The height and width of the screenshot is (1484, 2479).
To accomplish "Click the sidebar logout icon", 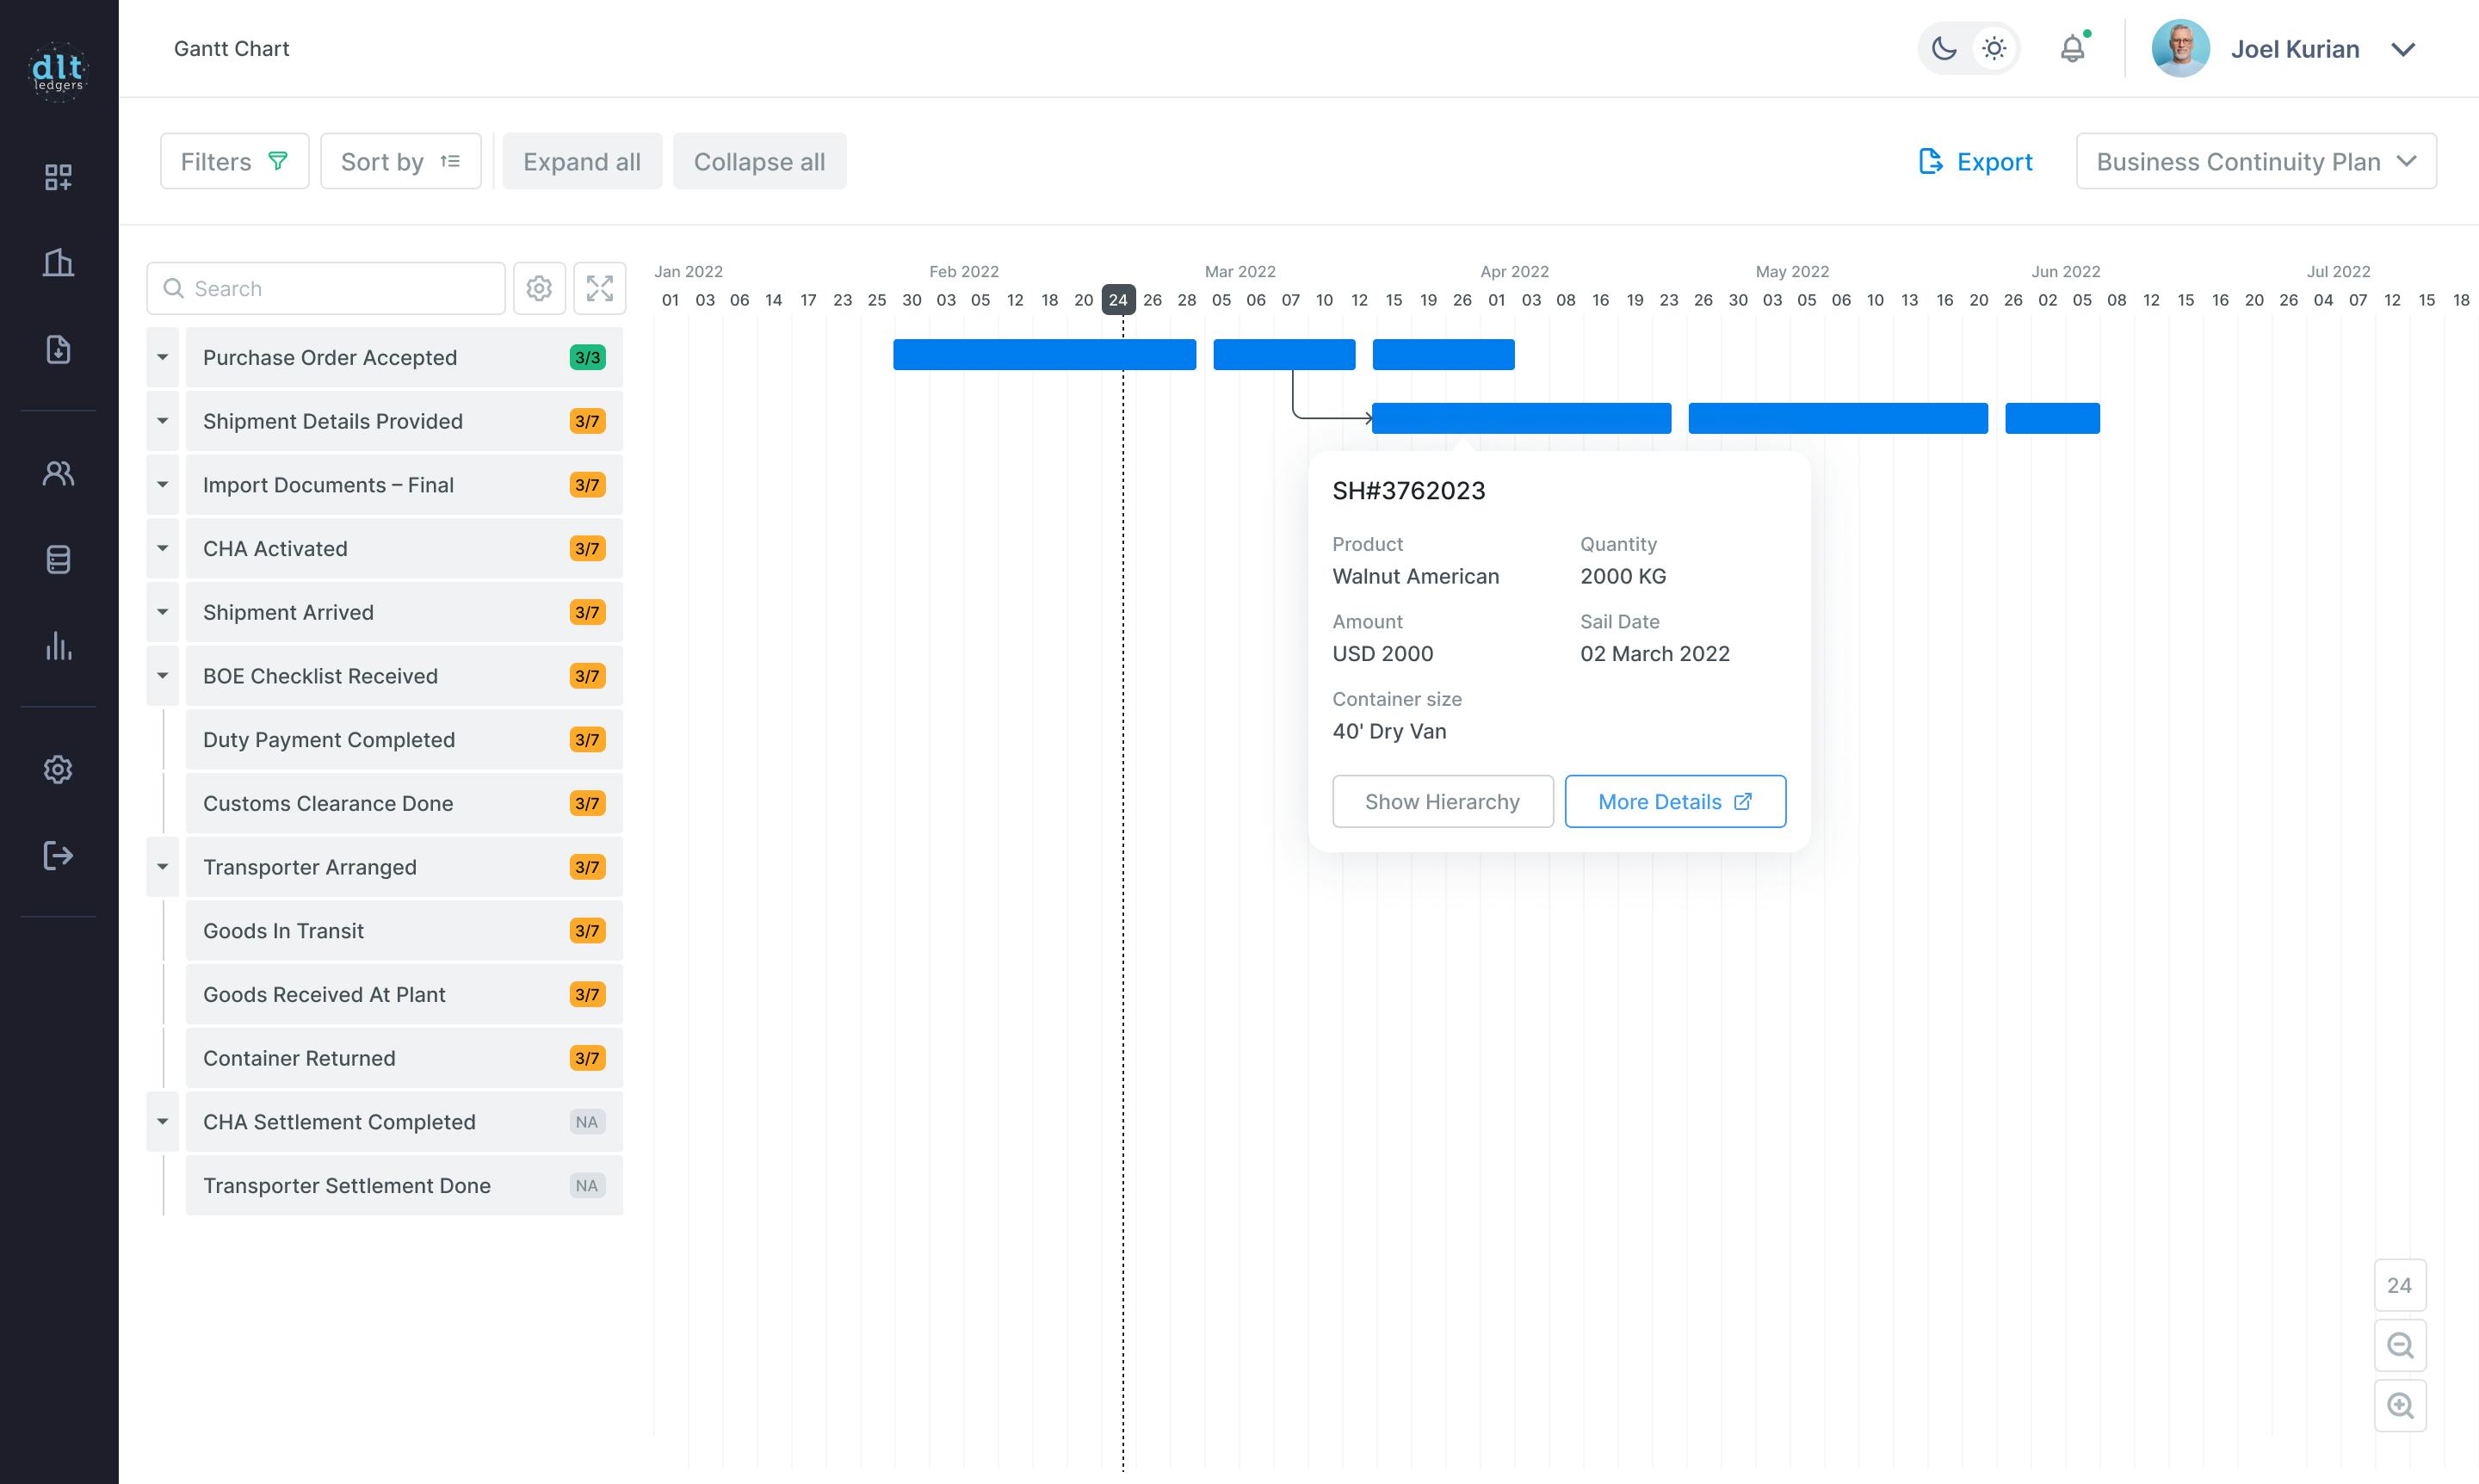I will (x=58, y=856).
